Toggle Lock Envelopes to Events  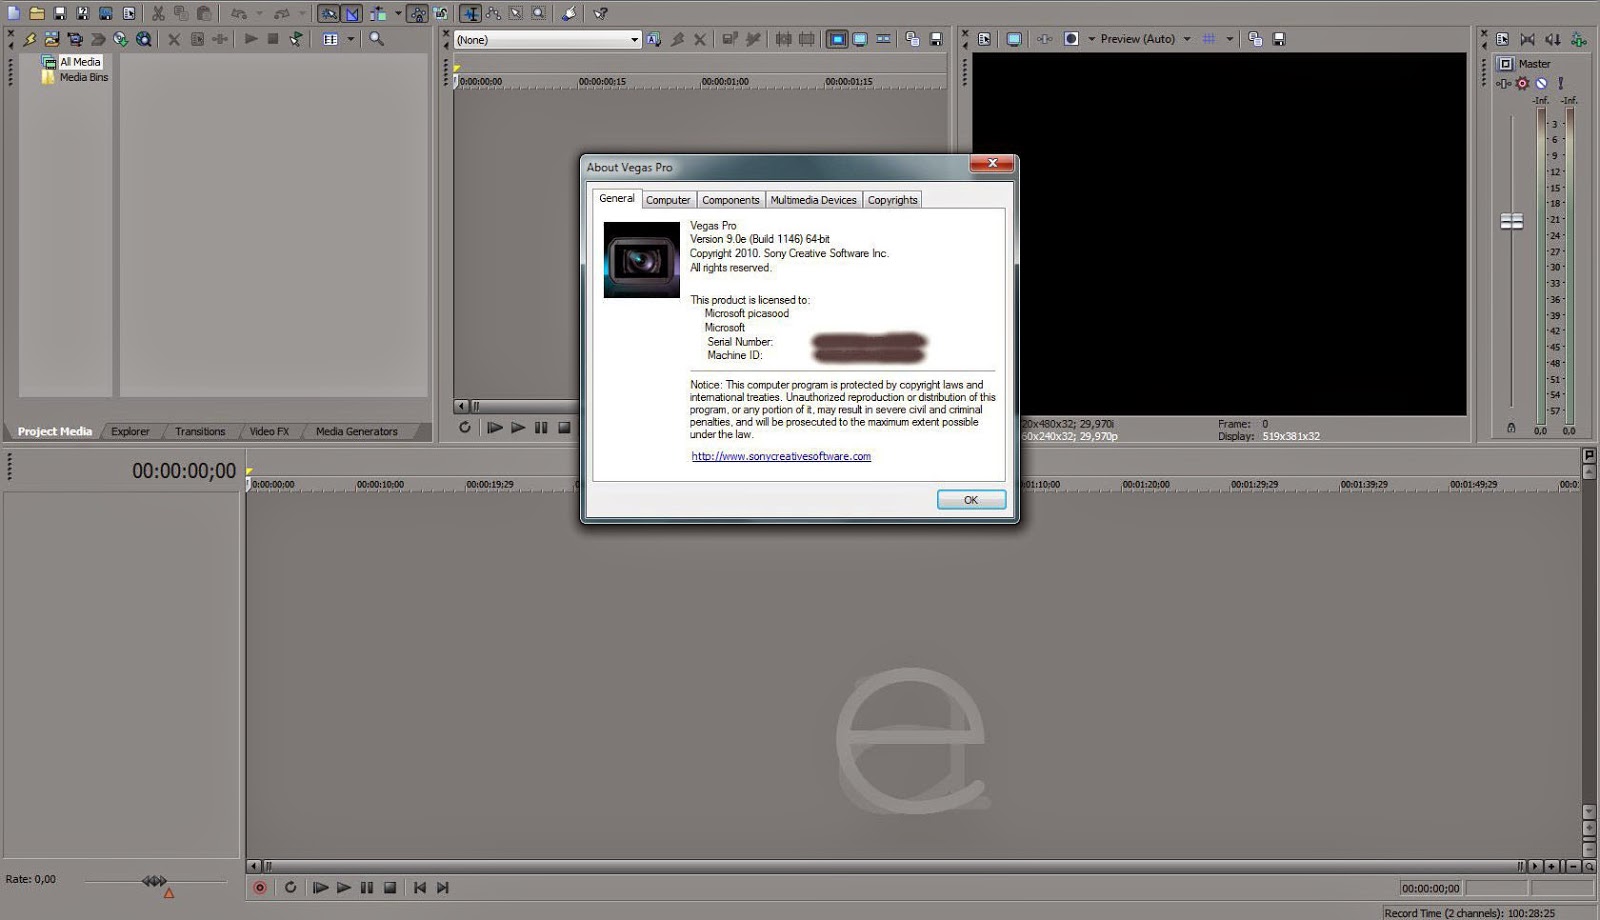[x=417, y=13]
